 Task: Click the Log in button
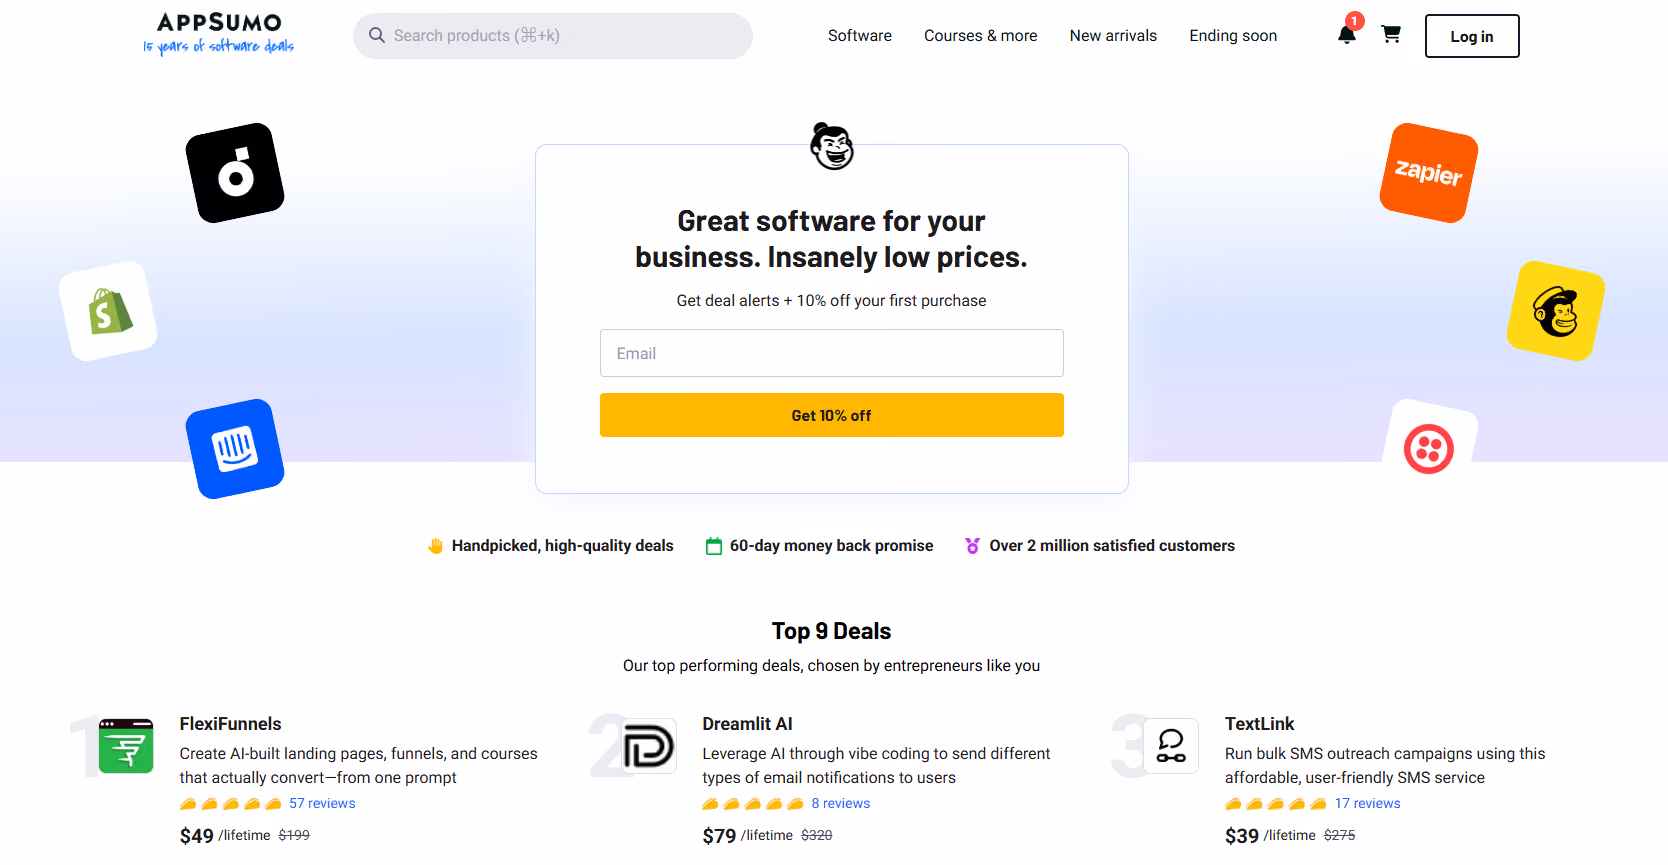click(x=1472, y=36)
